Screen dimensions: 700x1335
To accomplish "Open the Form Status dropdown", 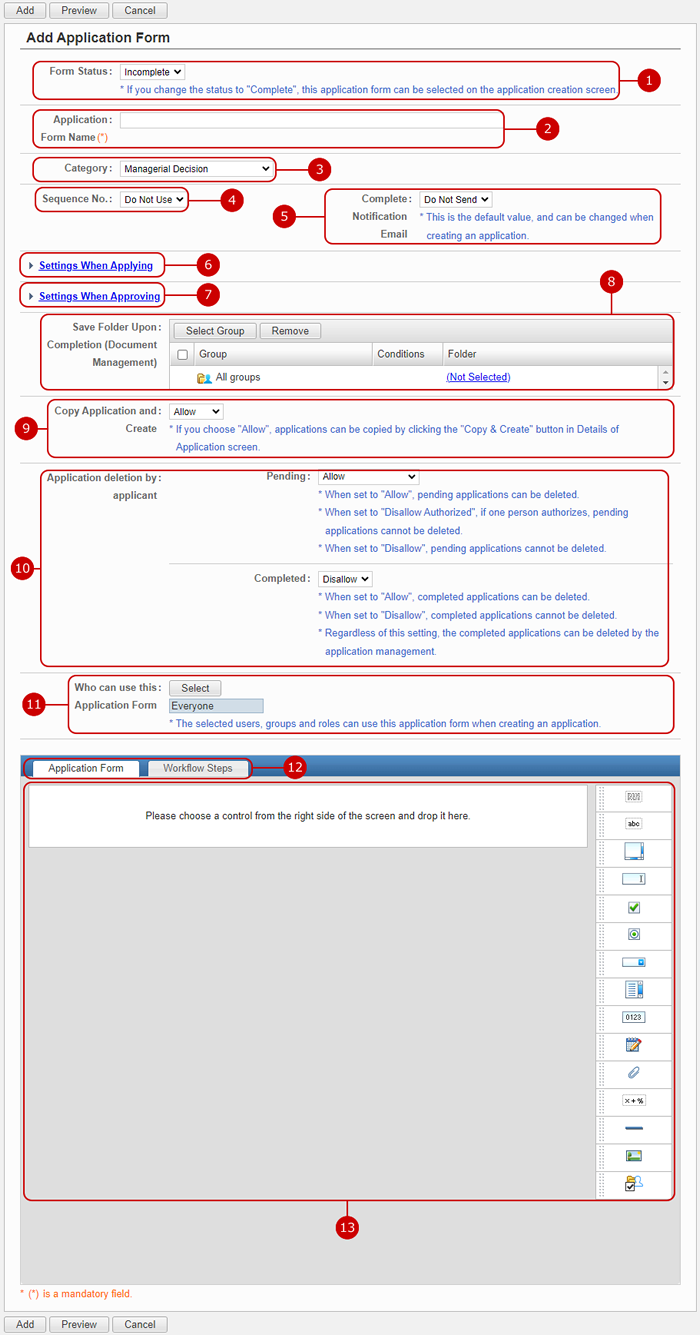I will [x=152, y=72].
